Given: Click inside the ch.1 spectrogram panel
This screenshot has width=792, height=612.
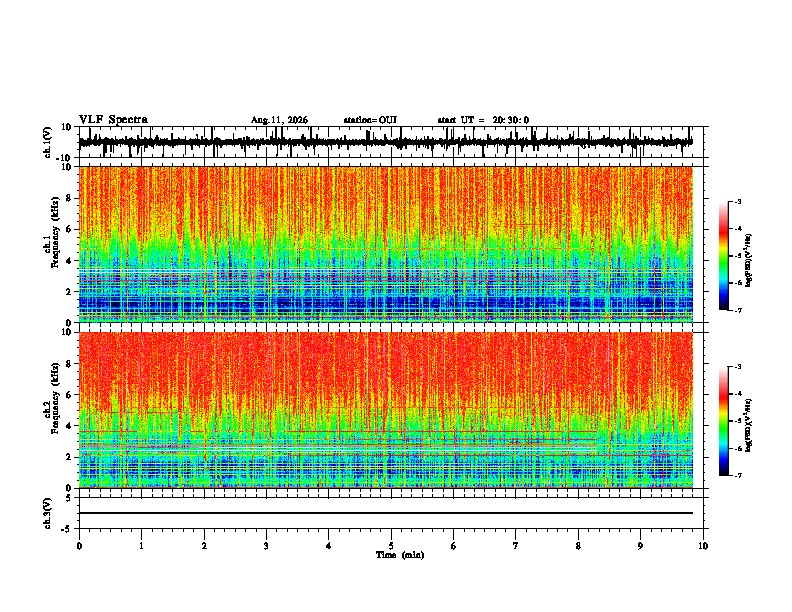Looking at the screenshot, I should click(x=386, y=244).
